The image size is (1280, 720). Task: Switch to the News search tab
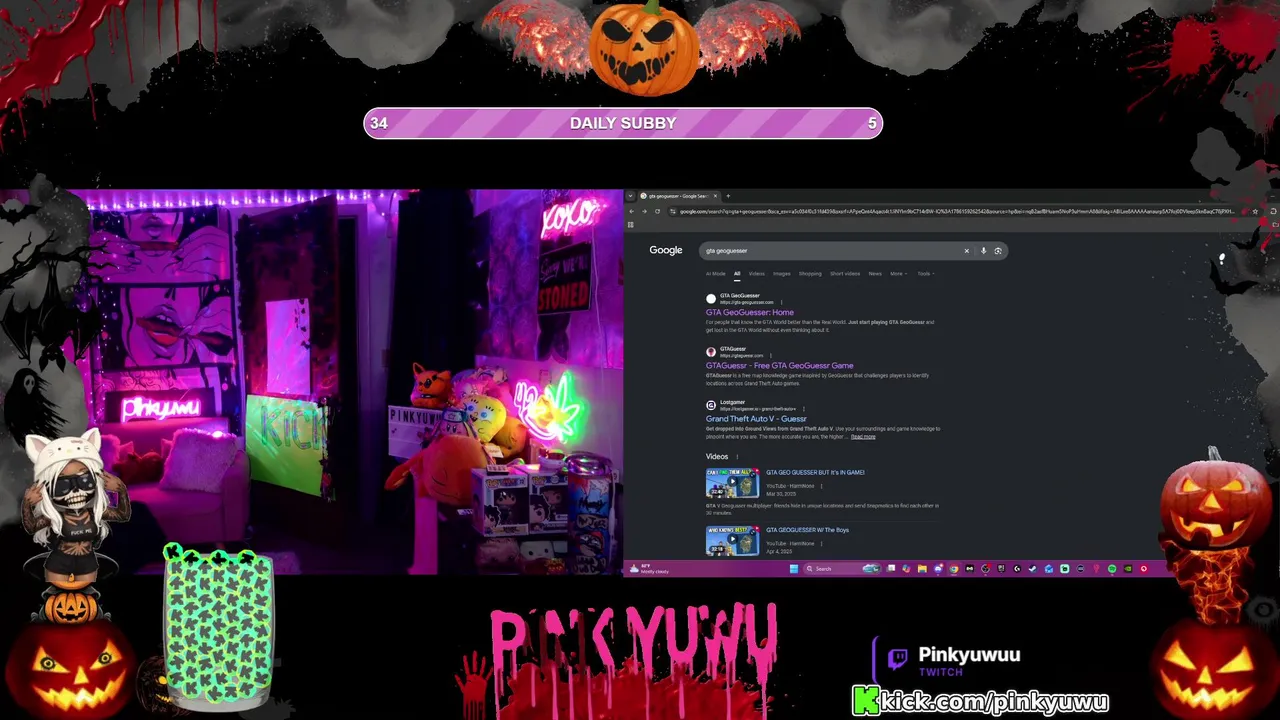[x=875, y=274]
